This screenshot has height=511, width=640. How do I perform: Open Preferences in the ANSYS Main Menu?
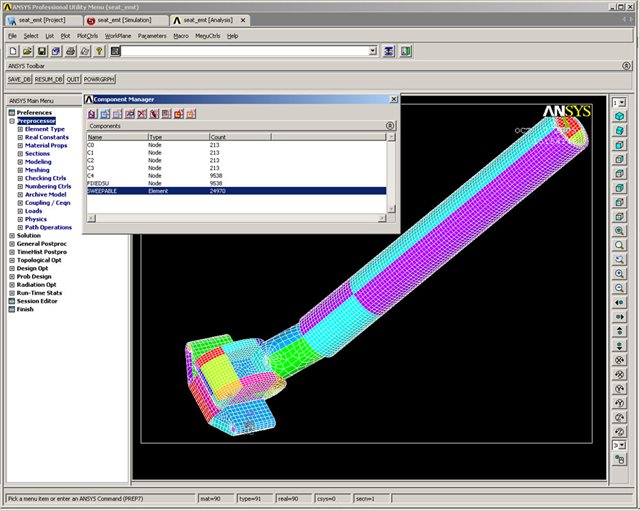(x=34, y=113)
